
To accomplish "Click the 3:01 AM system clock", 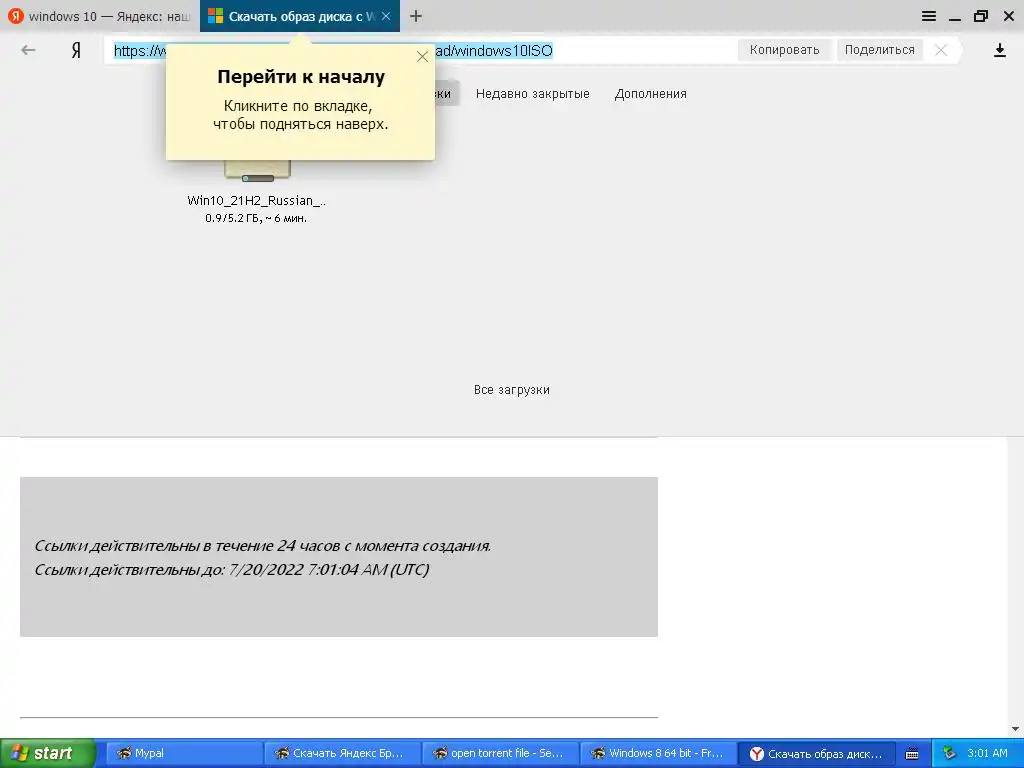I will click(987, 754).
